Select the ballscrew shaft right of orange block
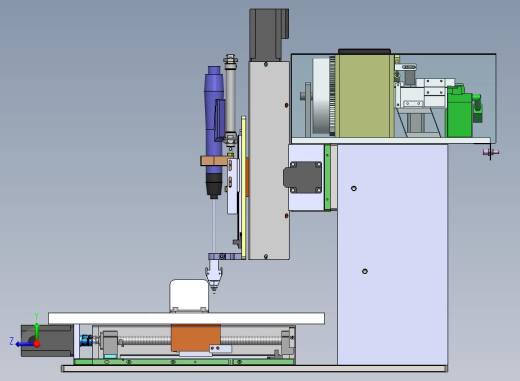This screenshot has height=381, width=520. tap(251, 341)
